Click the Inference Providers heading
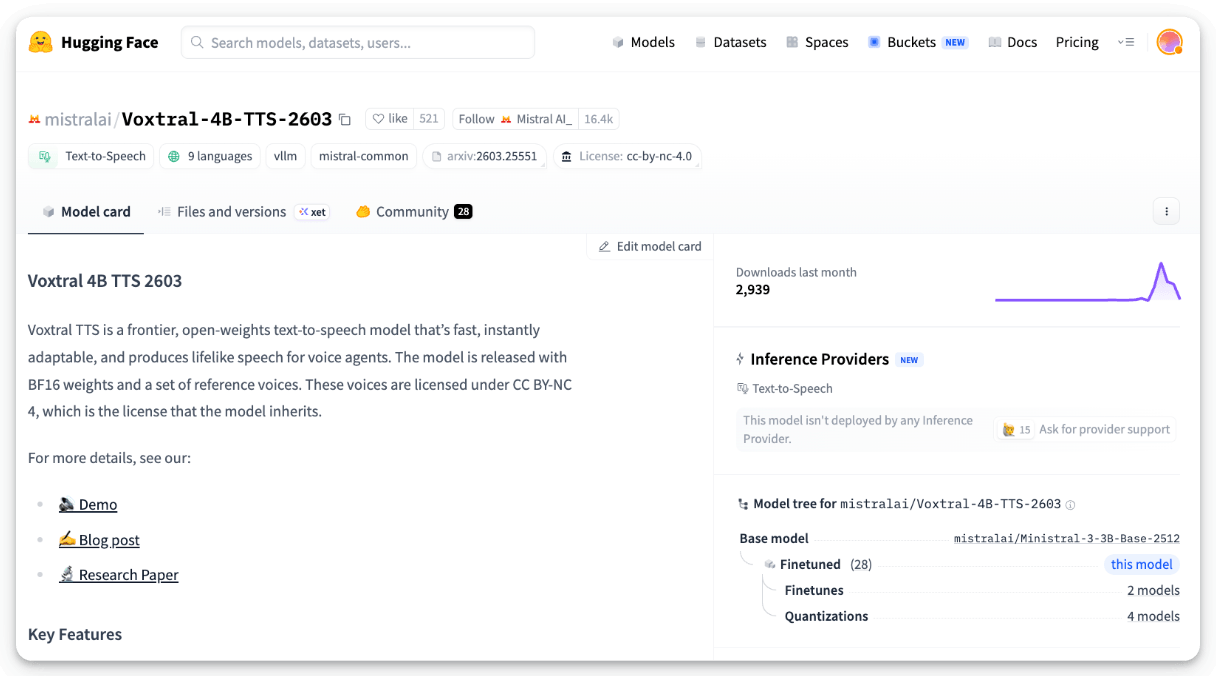This screenshot has height=676, width=1216. click(x=819, y=359)
